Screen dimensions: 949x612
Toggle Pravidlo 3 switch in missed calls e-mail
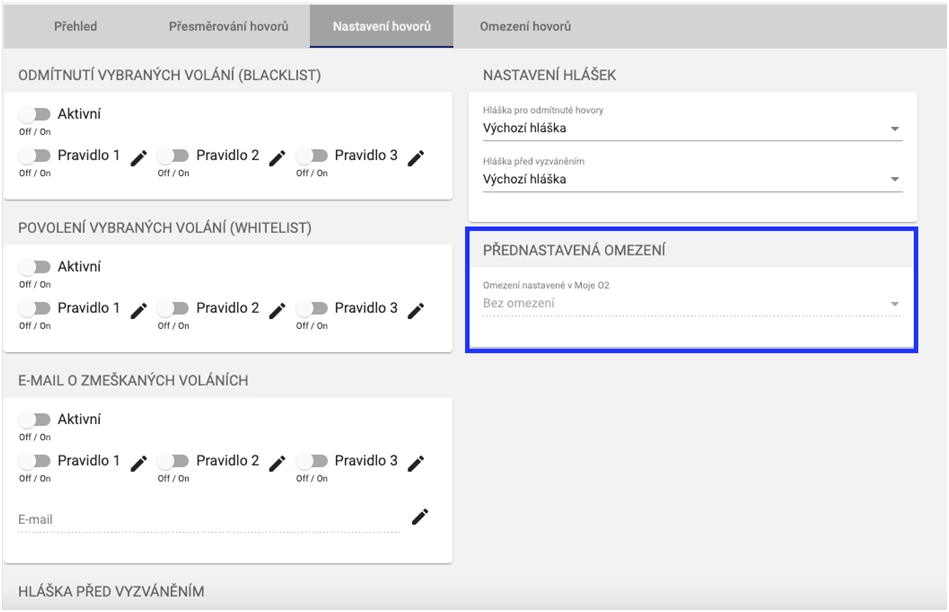[313, 461]
